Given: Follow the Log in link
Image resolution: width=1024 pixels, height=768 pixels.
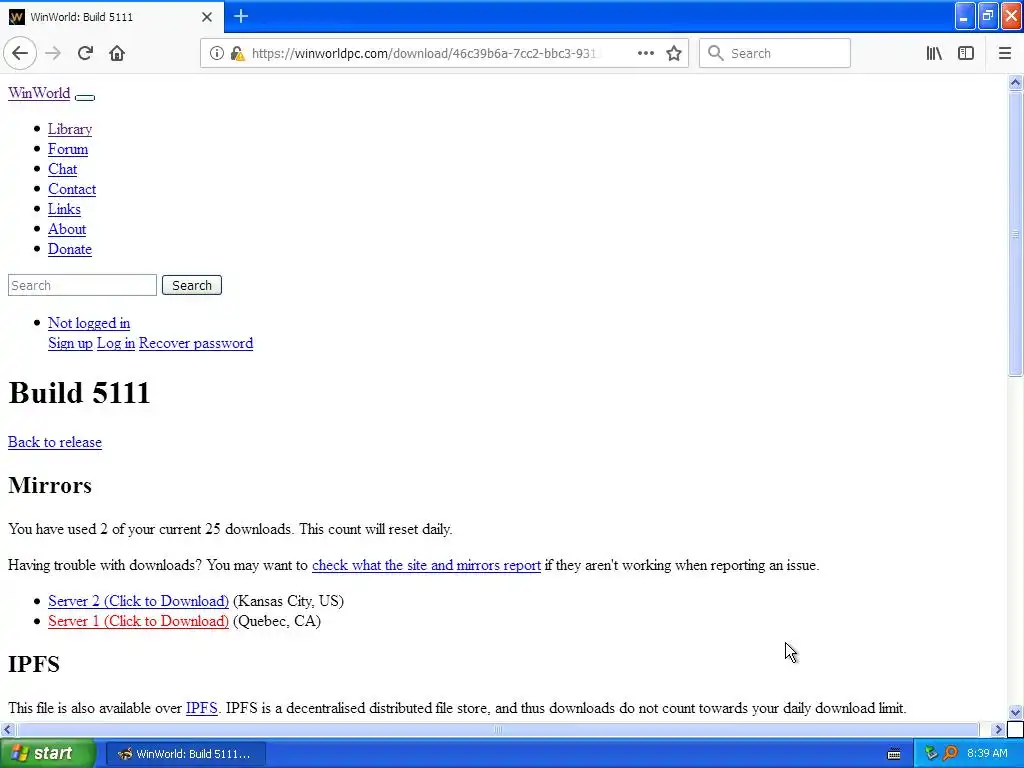Looking at the screenshot, I should pos(116,343).
